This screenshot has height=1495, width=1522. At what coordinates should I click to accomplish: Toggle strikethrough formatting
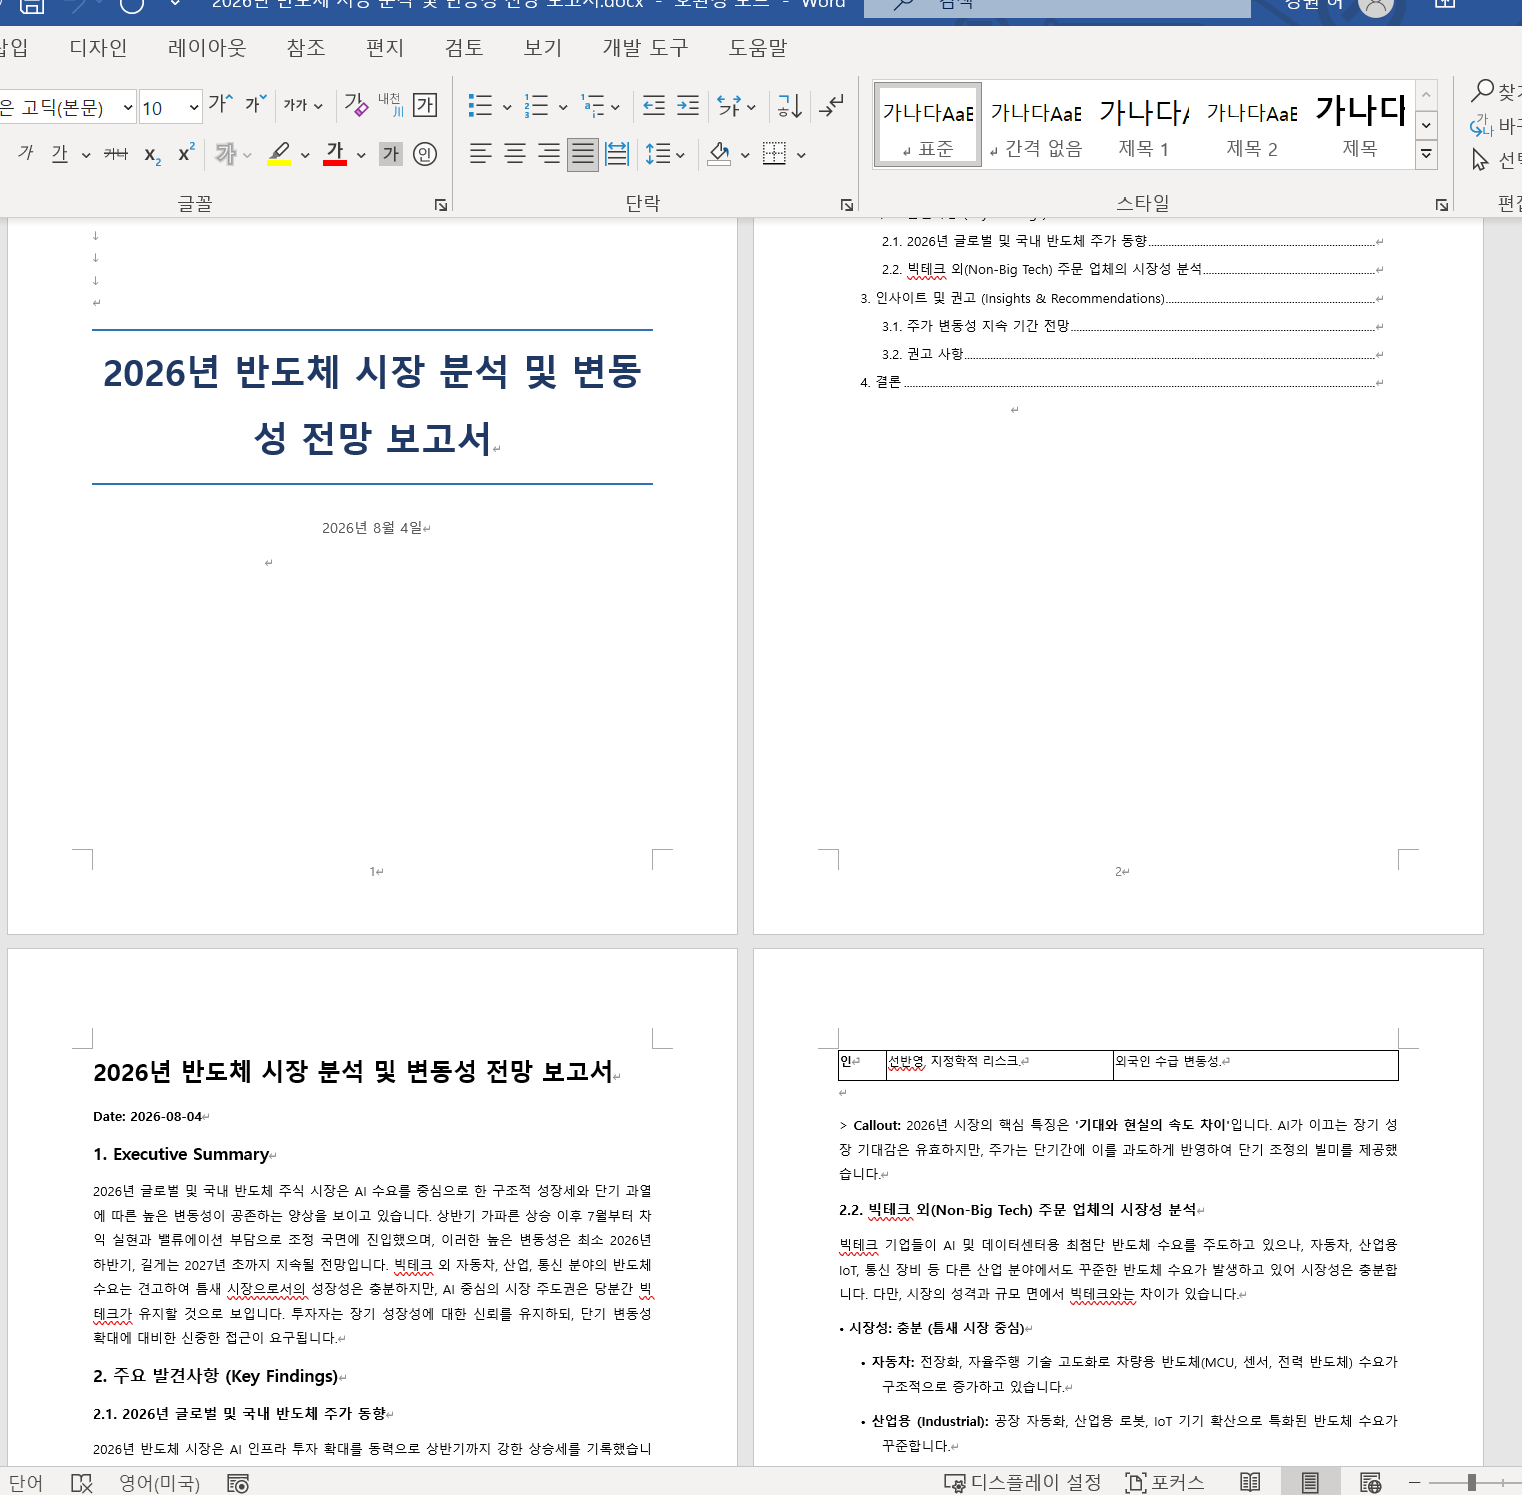pyautogui.click(x=116, y=154)
